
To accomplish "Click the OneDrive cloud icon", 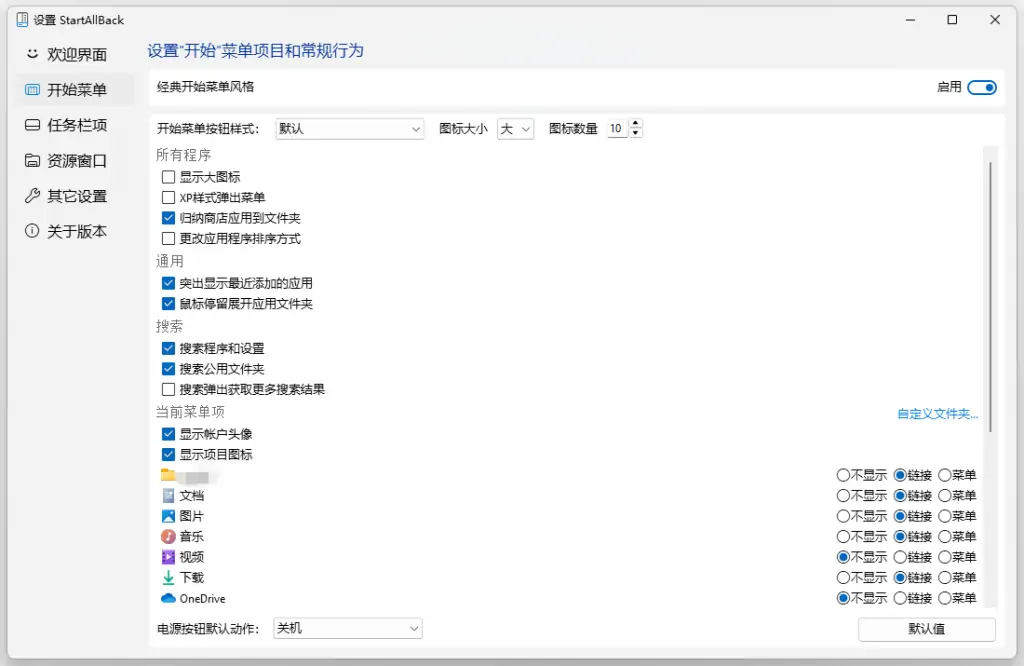I will [x=168, y=598].
